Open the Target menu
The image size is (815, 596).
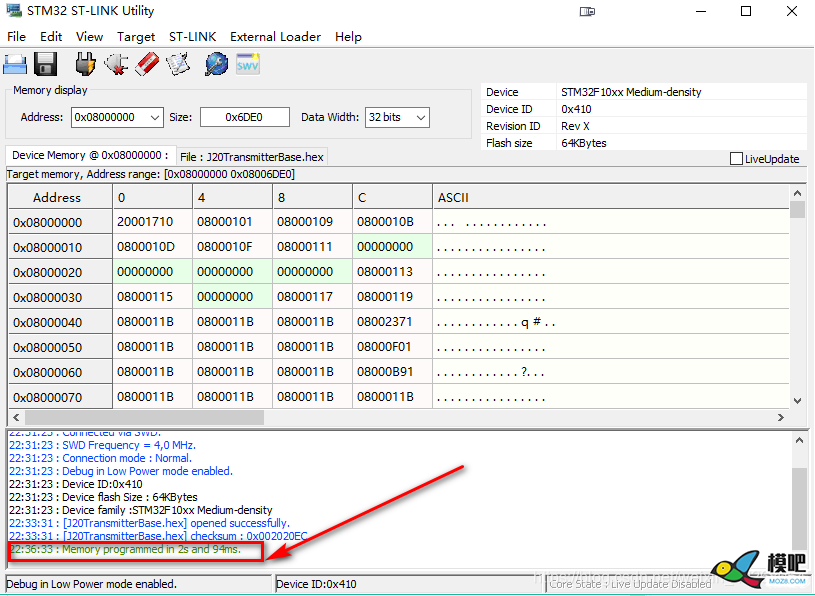(x=136, y=37)
